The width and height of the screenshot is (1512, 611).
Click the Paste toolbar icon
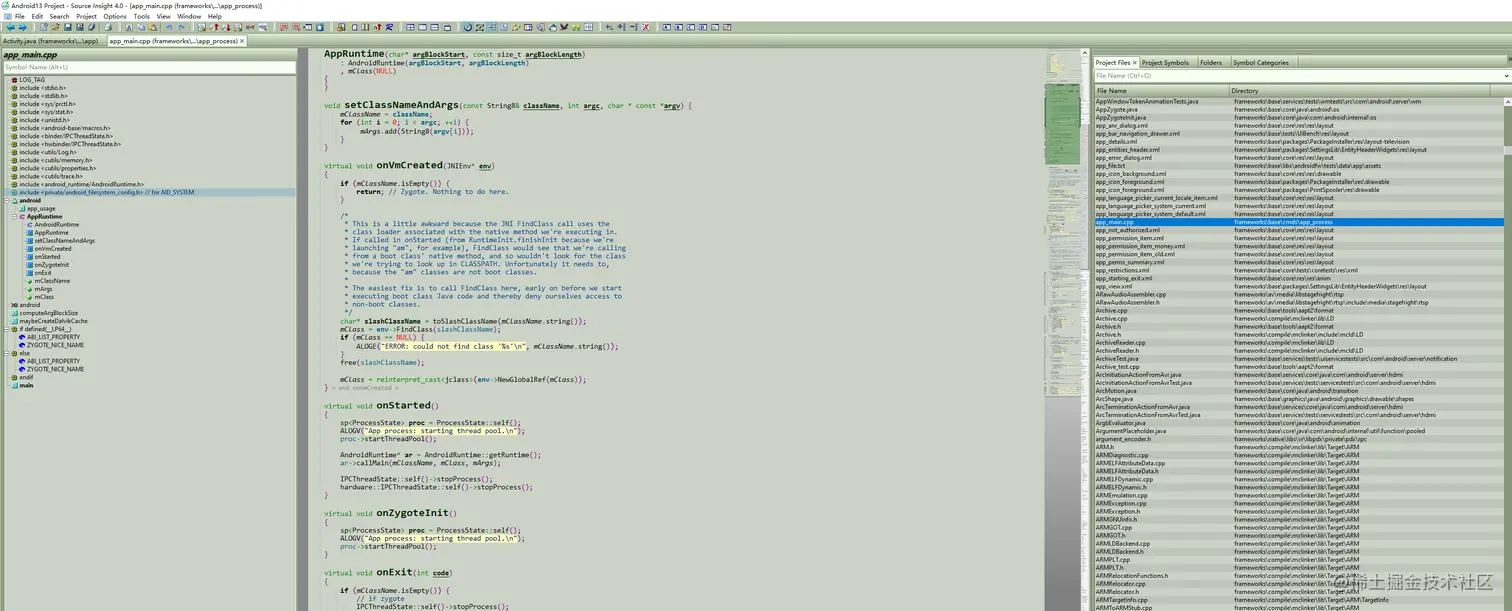coord(152,27)
